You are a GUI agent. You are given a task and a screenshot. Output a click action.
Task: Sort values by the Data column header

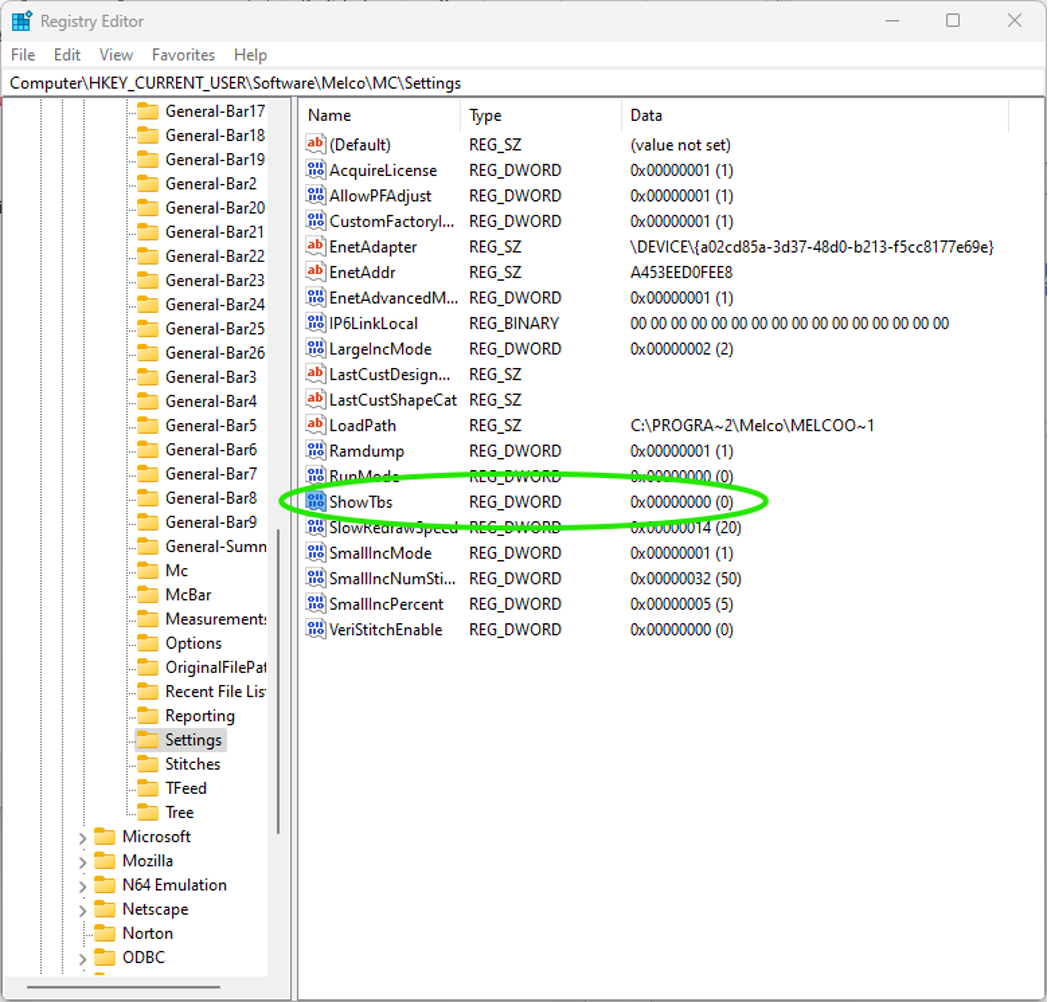click(x=815, y=115)
